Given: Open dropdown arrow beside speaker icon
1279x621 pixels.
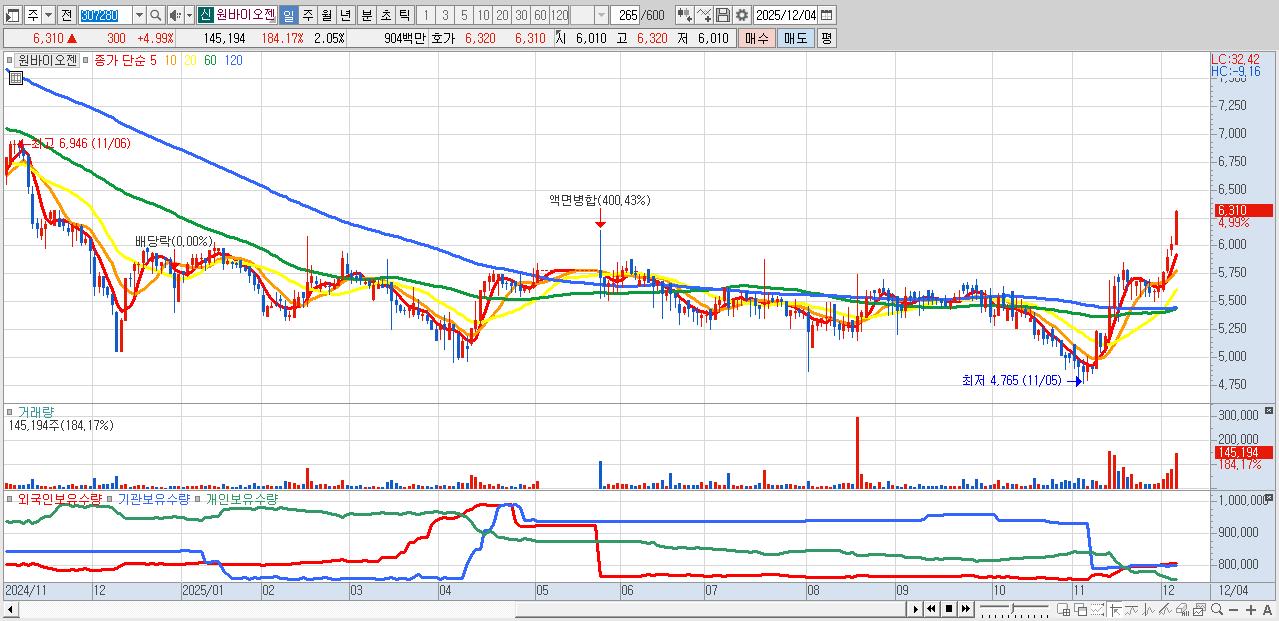Looking at the screenshot, I should tap(188, 15).
